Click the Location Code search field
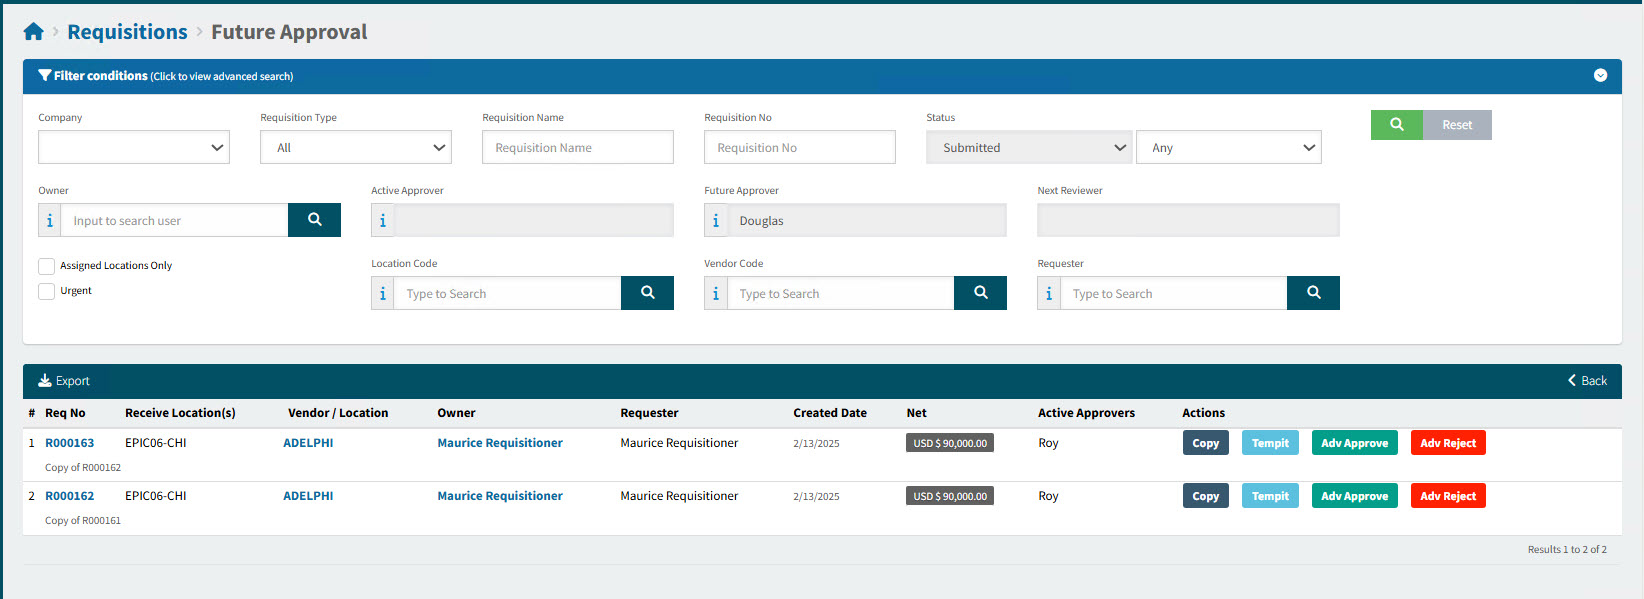Viewport: 1644px width, 599px height. pos(508,293)
